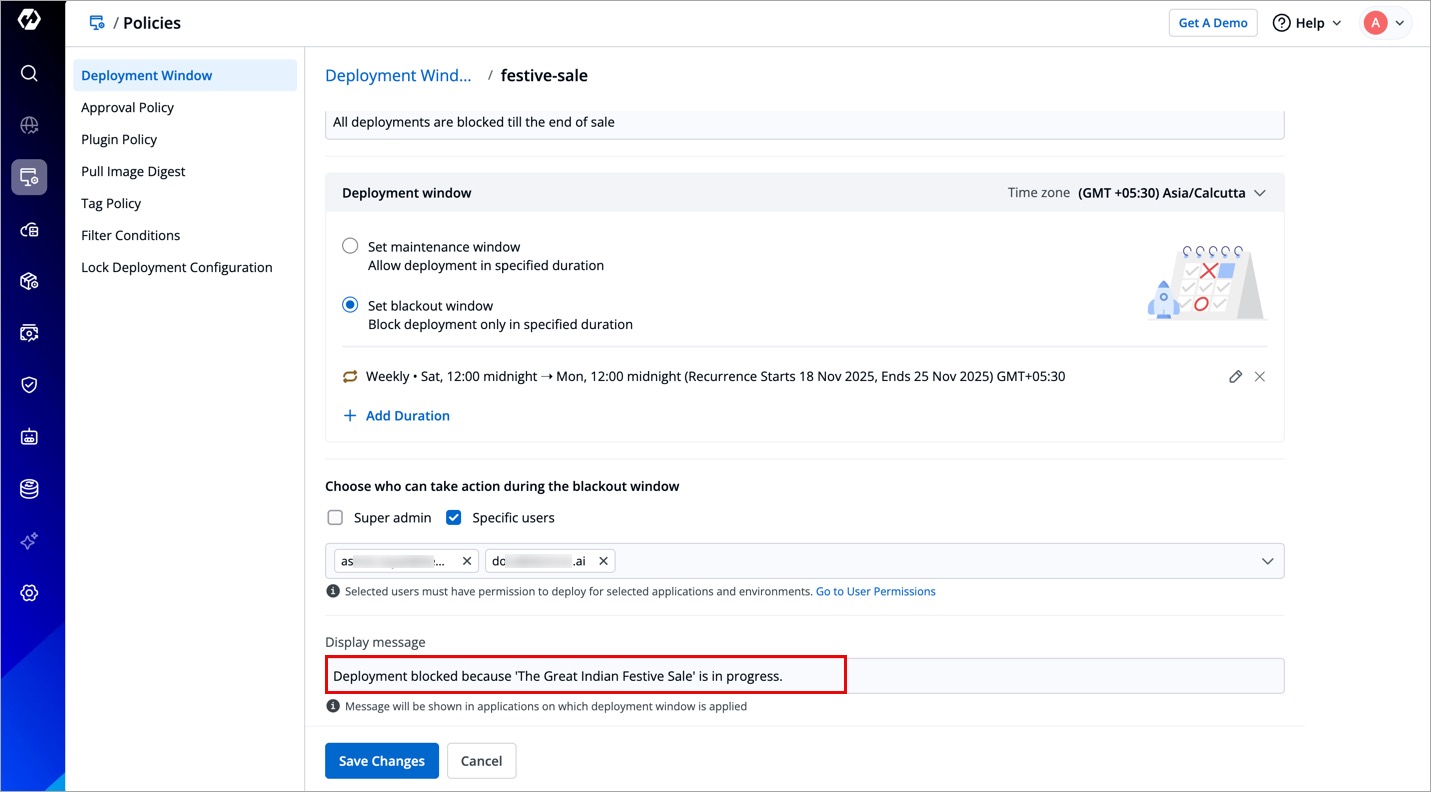Click the pencil edit icon for weekly duration
The height and width of the screenshot is (792, 1431).
1235,377
